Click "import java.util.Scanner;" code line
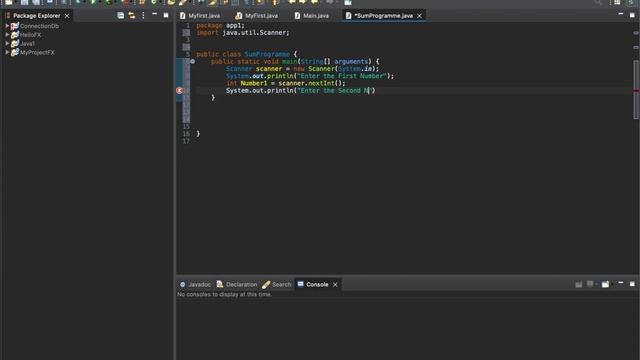The width and height of the screenshot is (640, 360). [x=243, y=33]
